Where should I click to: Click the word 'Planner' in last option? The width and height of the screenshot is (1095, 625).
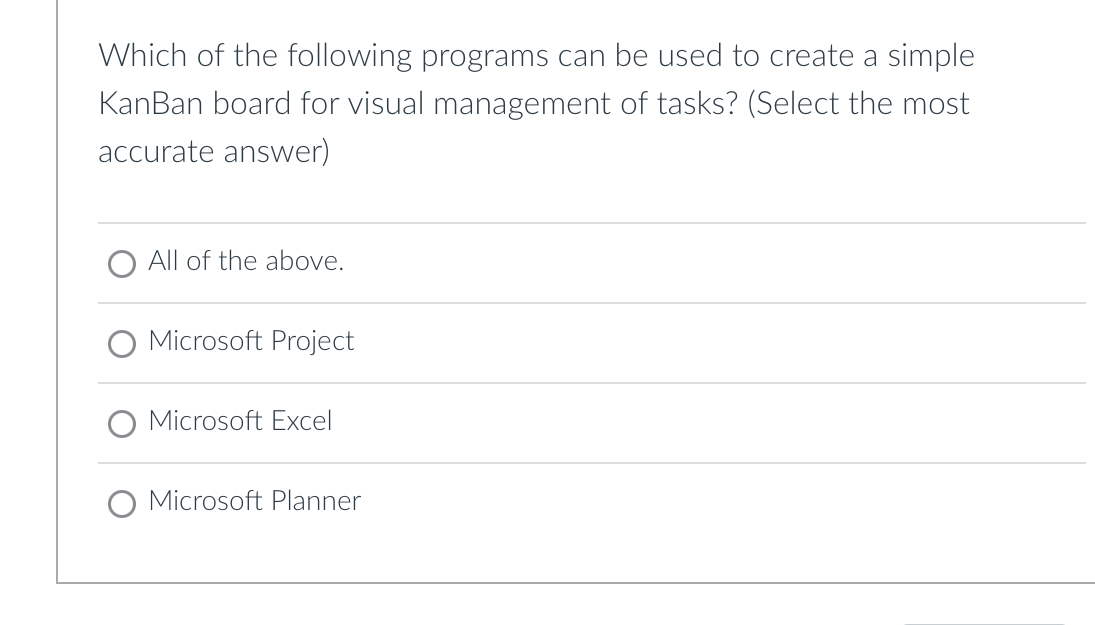pos(316,501)
